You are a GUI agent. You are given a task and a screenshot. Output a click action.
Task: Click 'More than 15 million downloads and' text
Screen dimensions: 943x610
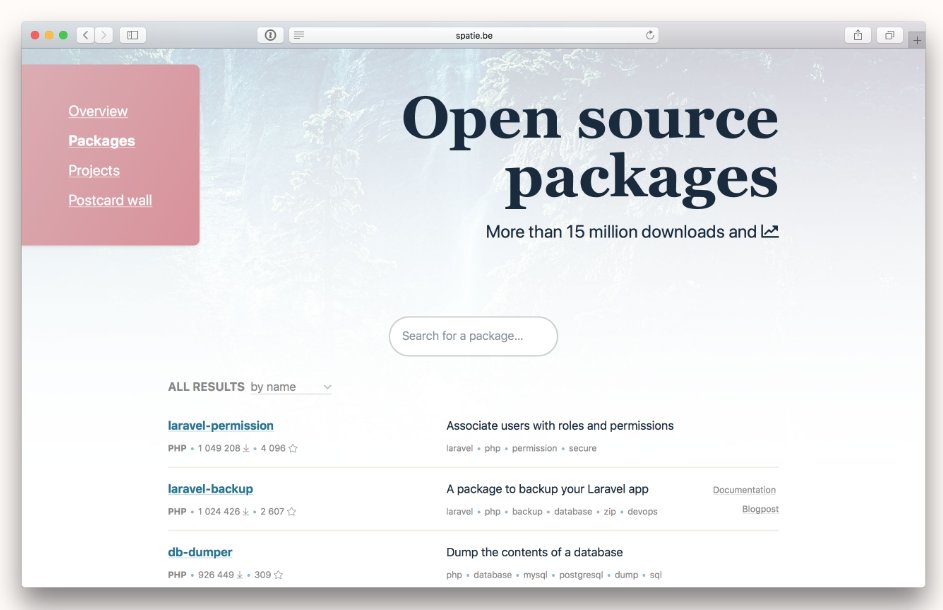pos(621,232)
